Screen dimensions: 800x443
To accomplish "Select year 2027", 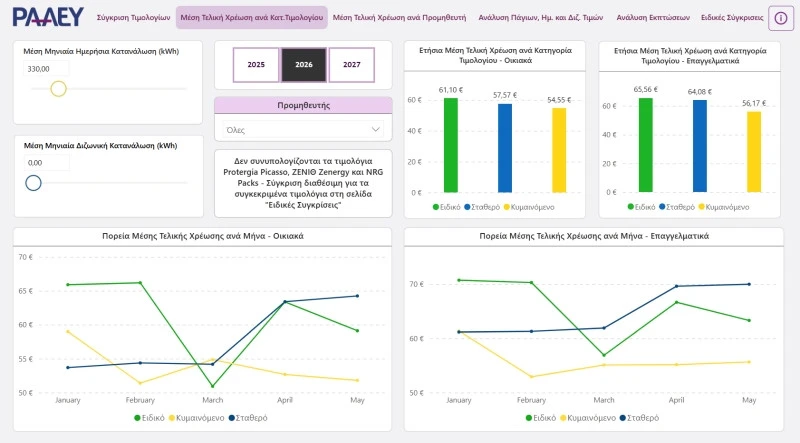I will [x=352, y=65].
